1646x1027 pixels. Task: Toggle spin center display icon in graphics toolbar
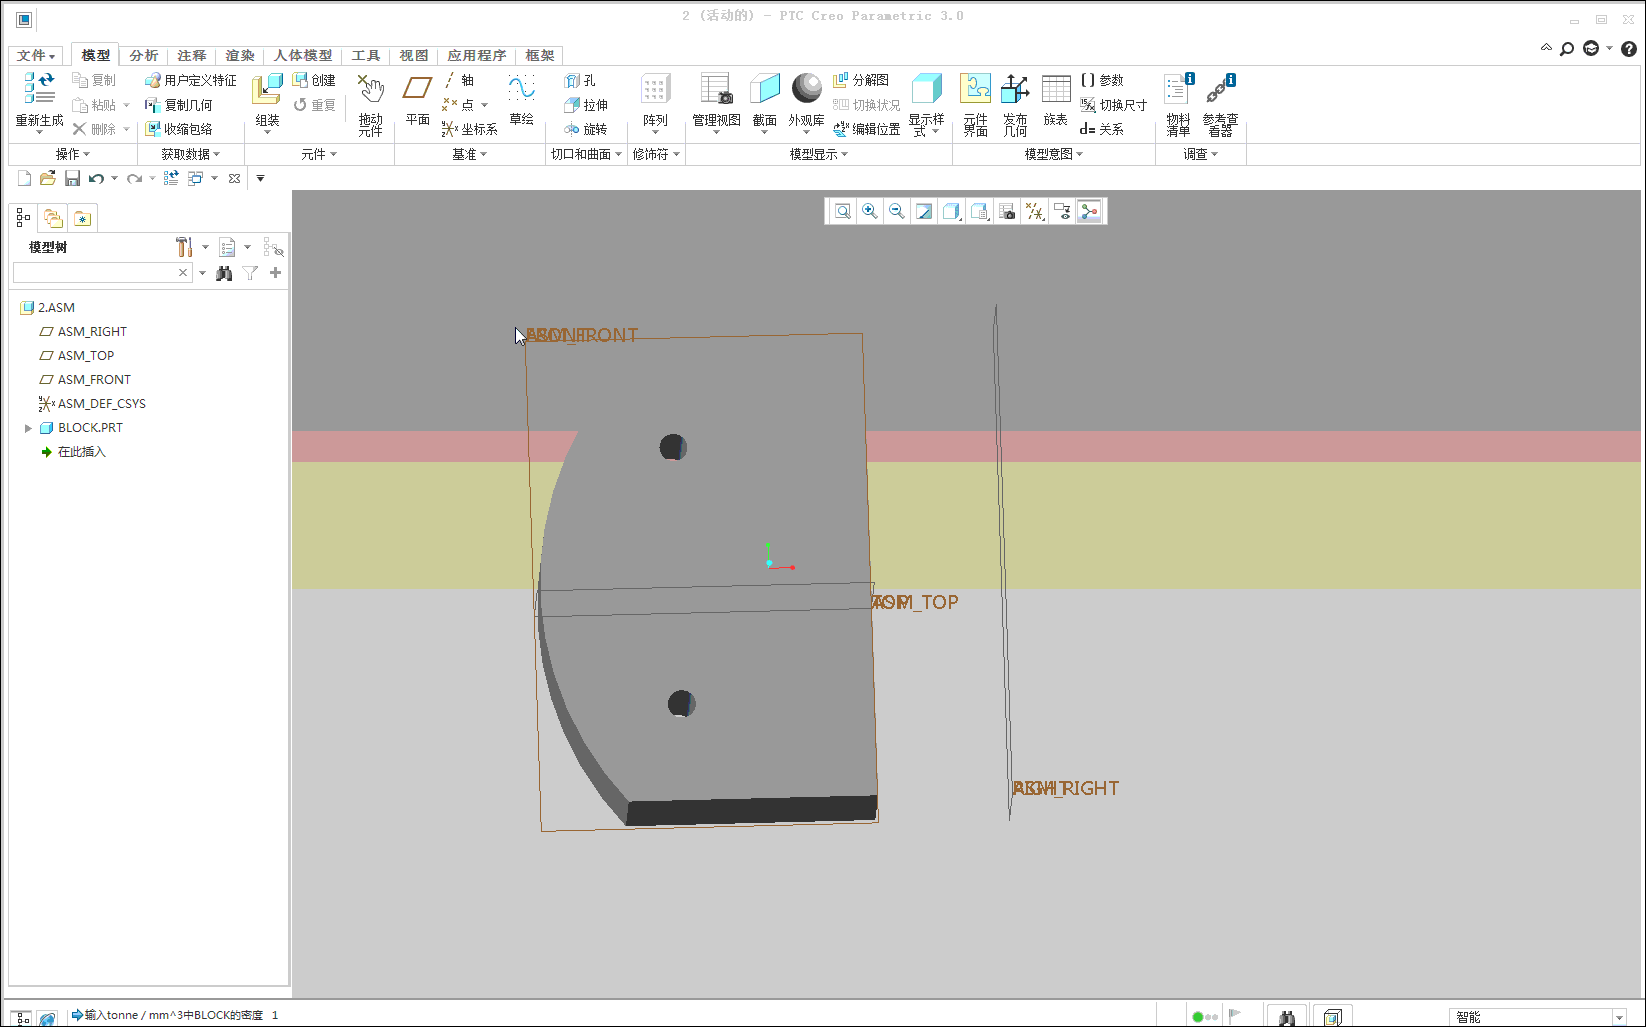(x=1089, y=211)
